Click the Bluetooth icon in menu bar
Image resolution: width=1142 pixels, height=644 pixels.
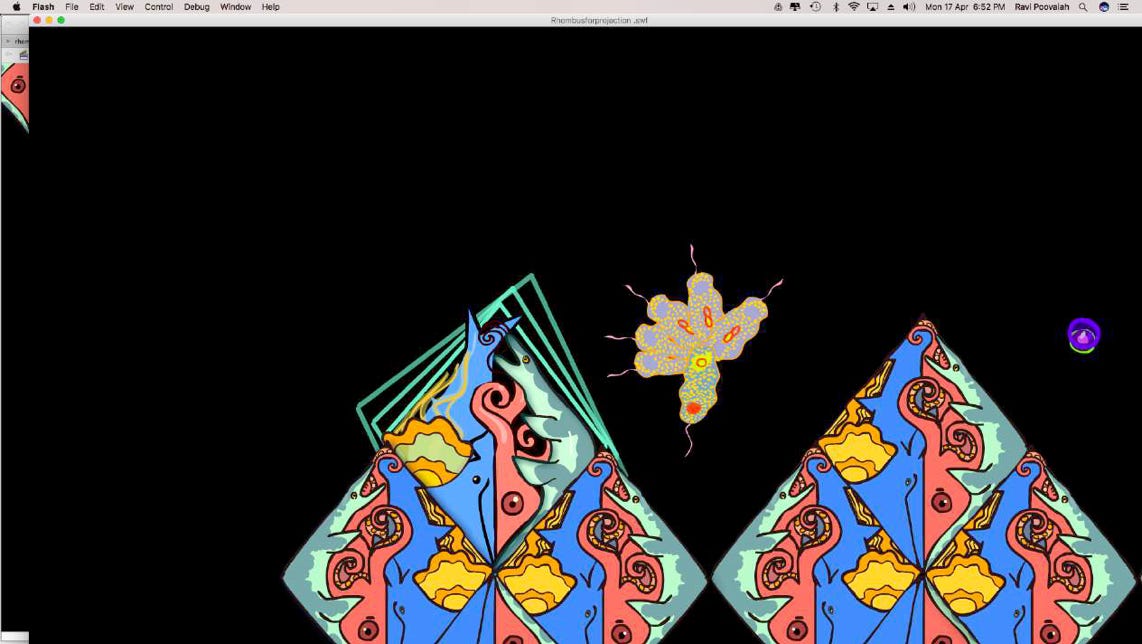[x=836, y=7]
